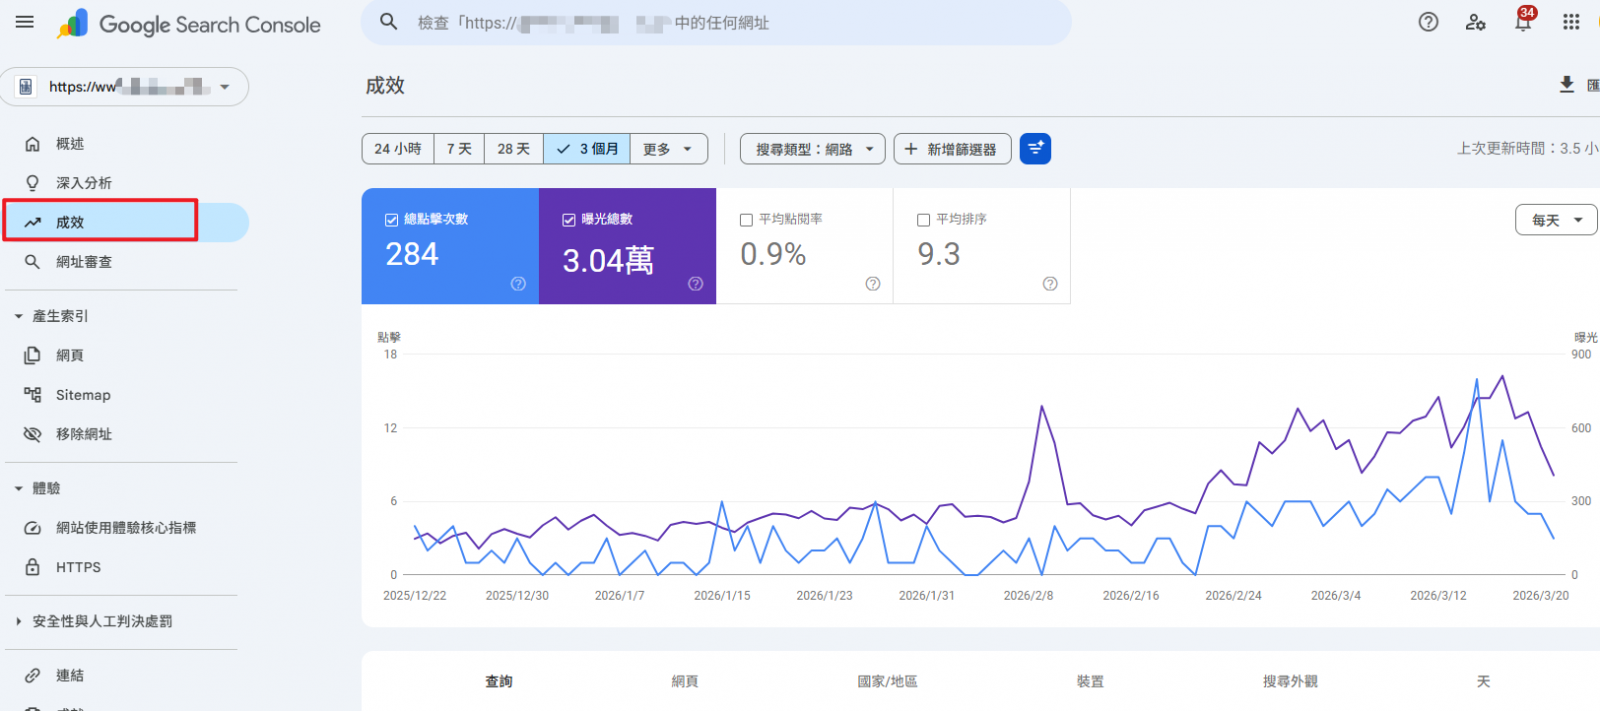Switch to 裝置 tab

[1090, 681]
